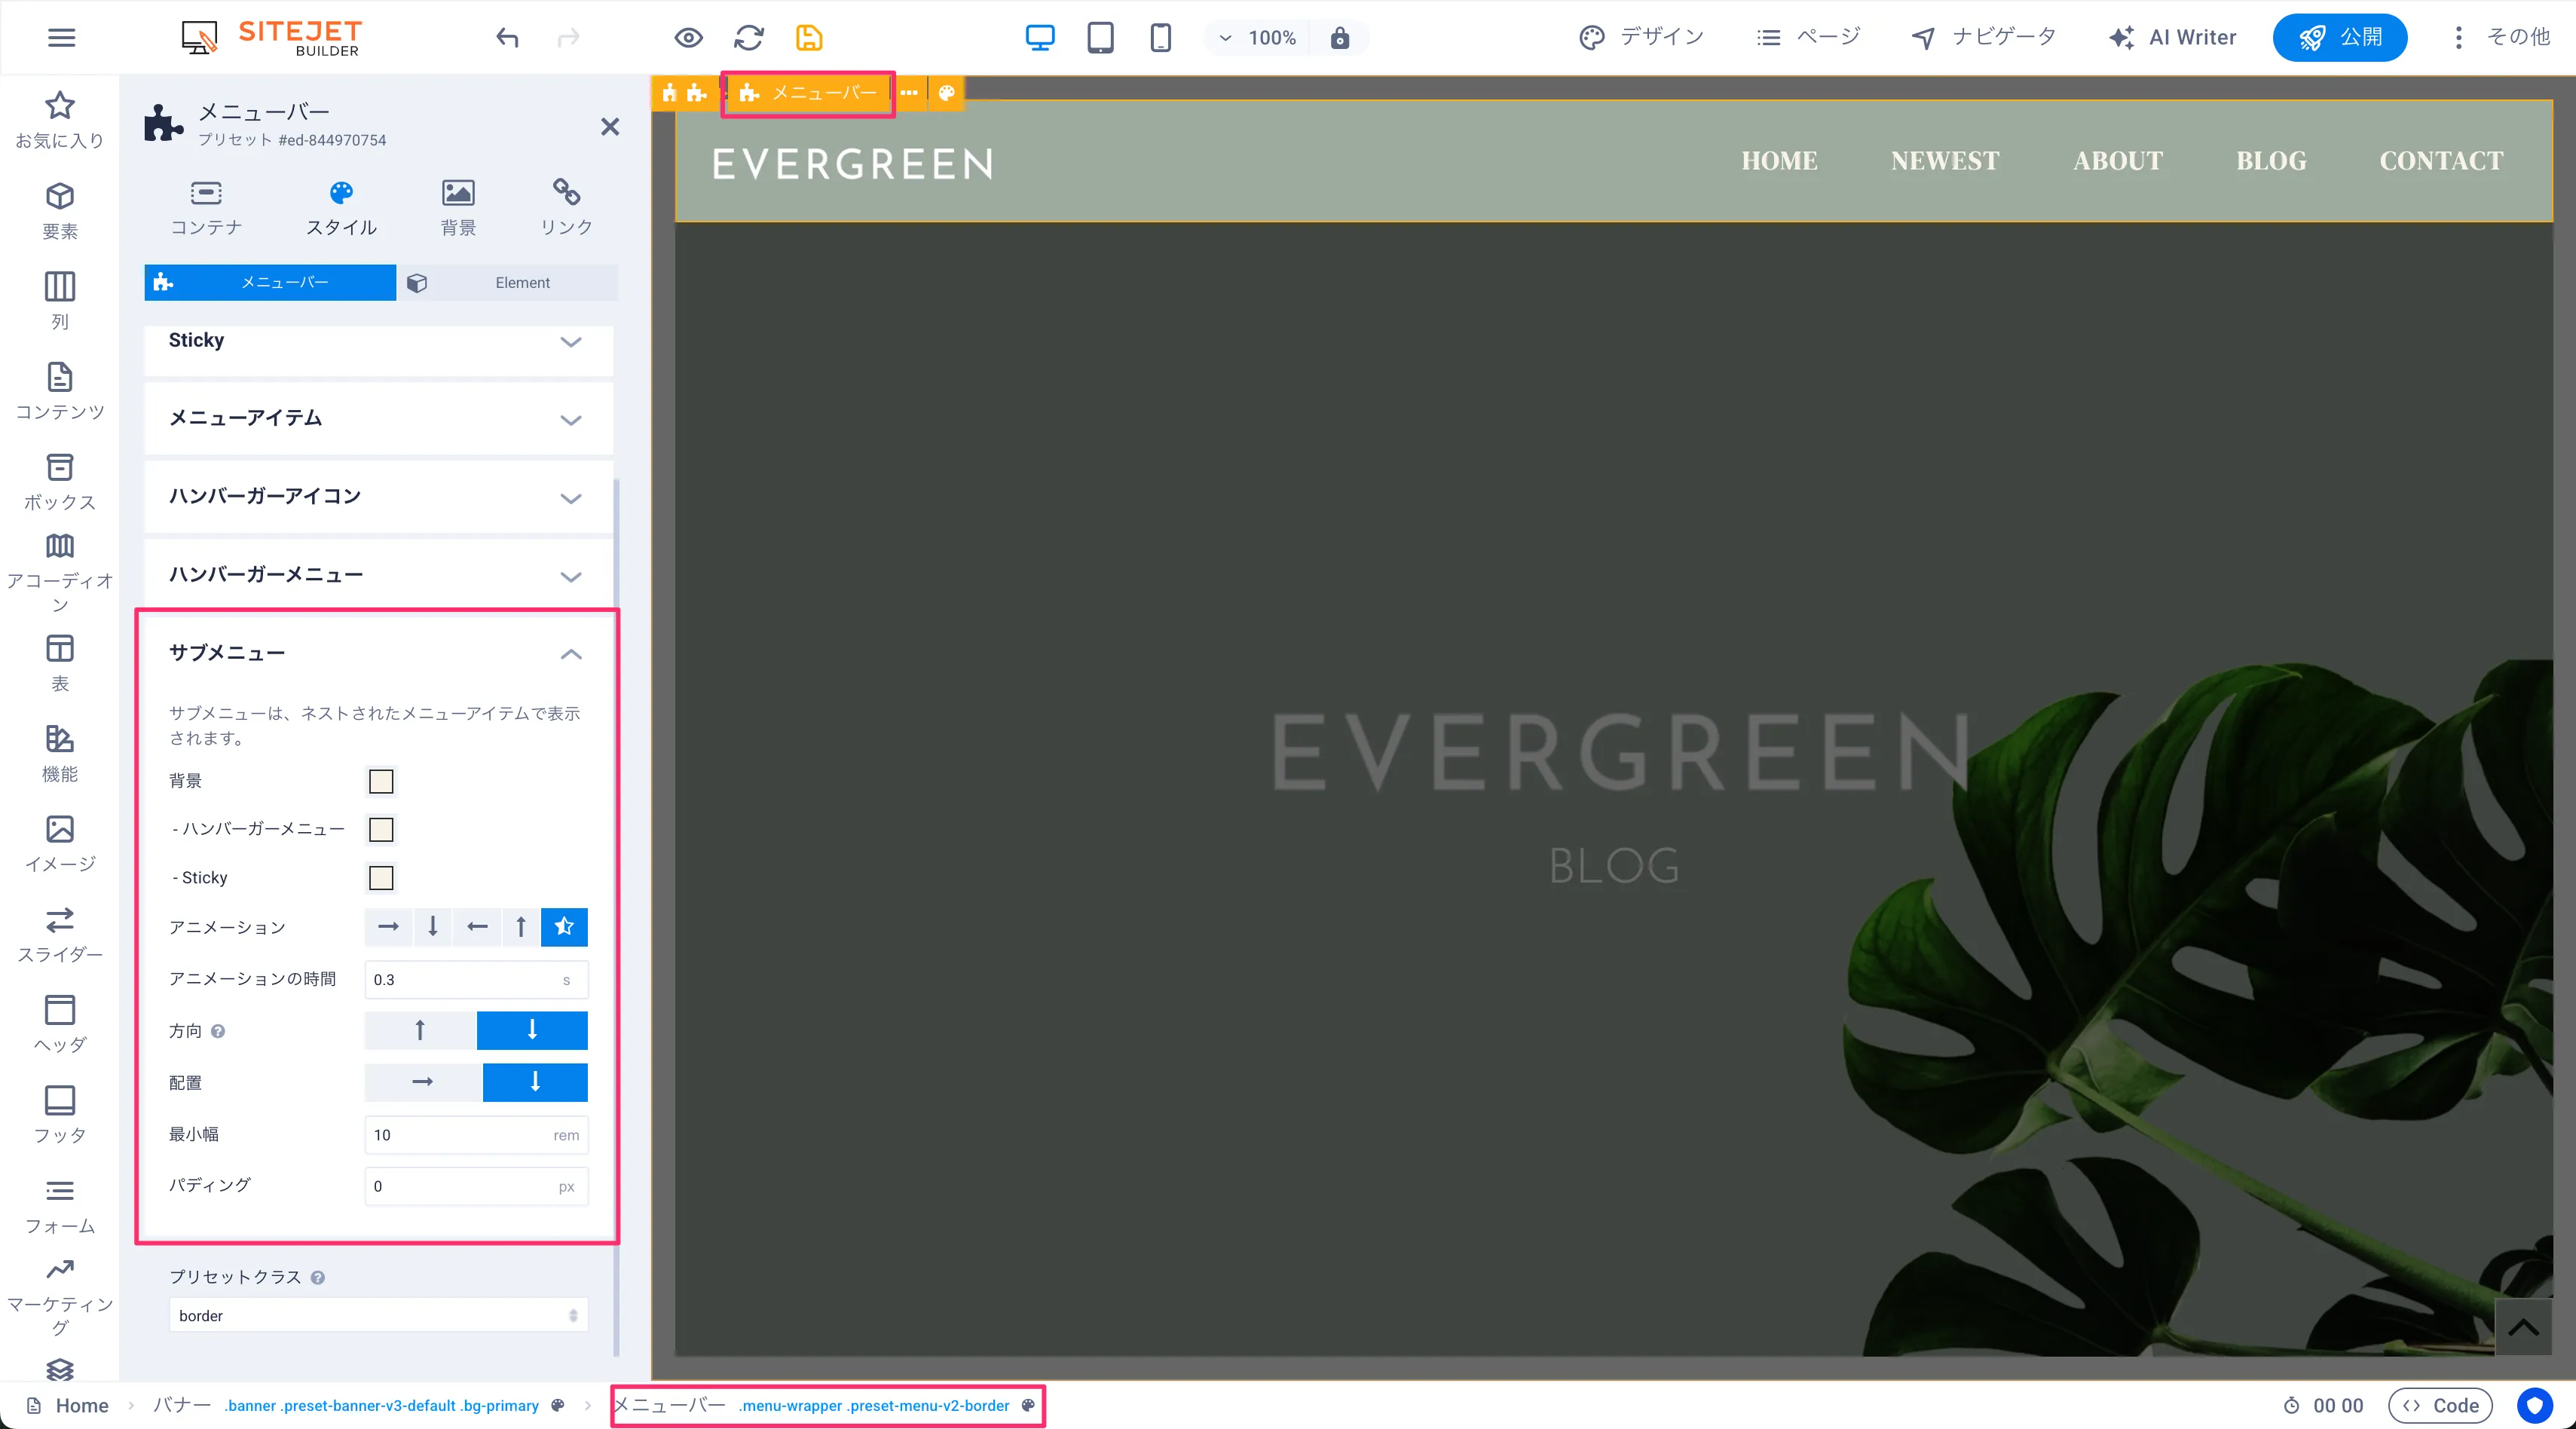Viewport: 2576px width, 1429px height.
Task: Launch AI Writer
Action: [2172, 38]
